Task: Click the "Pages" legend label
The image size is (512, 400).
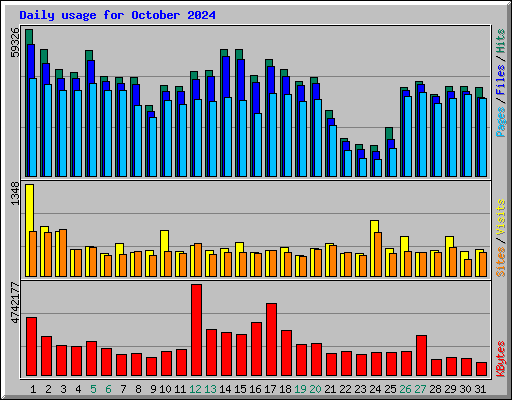Action: coord(501,122)
